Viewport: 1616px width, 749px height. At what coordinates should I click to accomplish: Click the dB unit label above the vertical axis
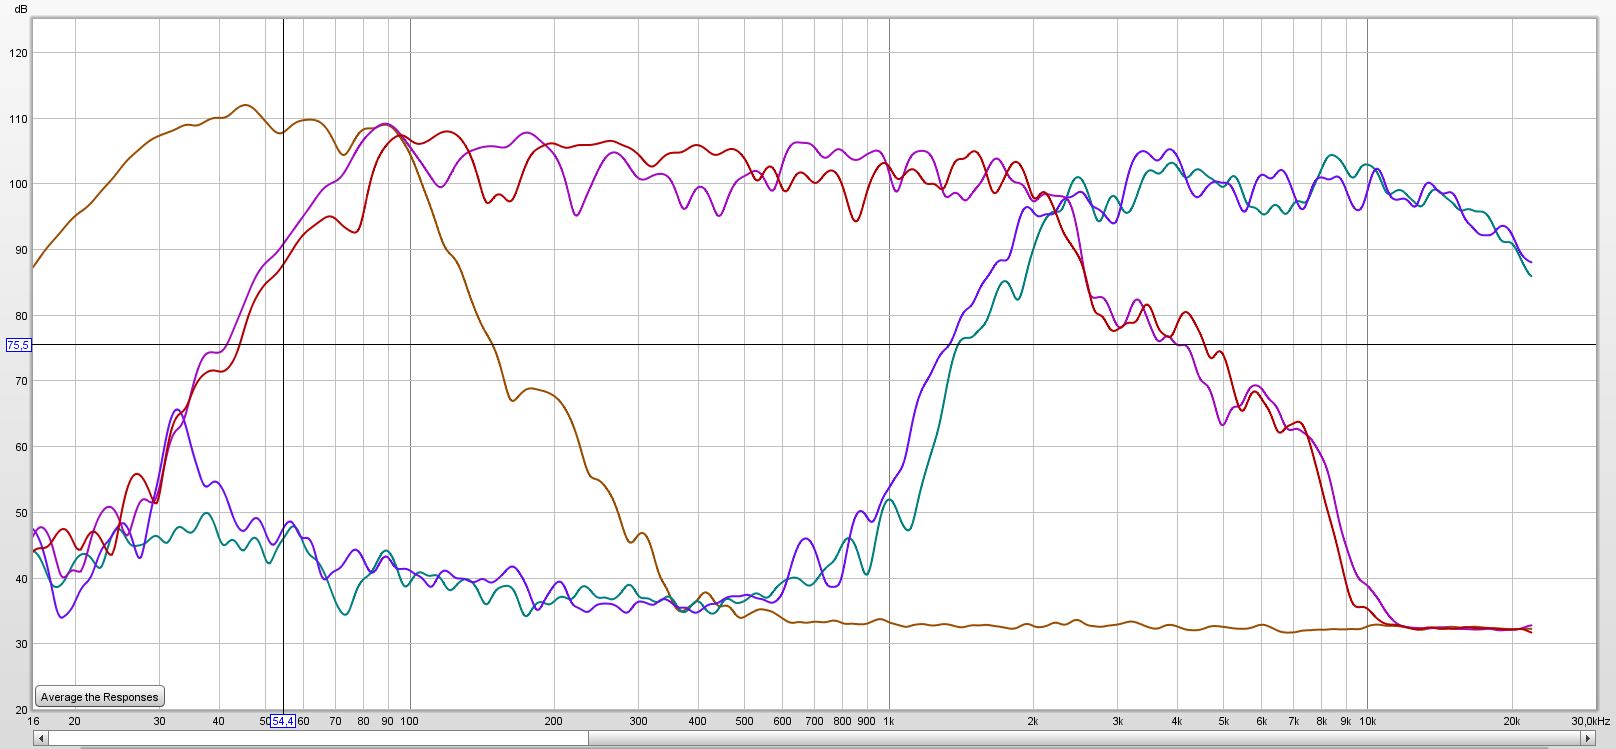click(21, 8)
